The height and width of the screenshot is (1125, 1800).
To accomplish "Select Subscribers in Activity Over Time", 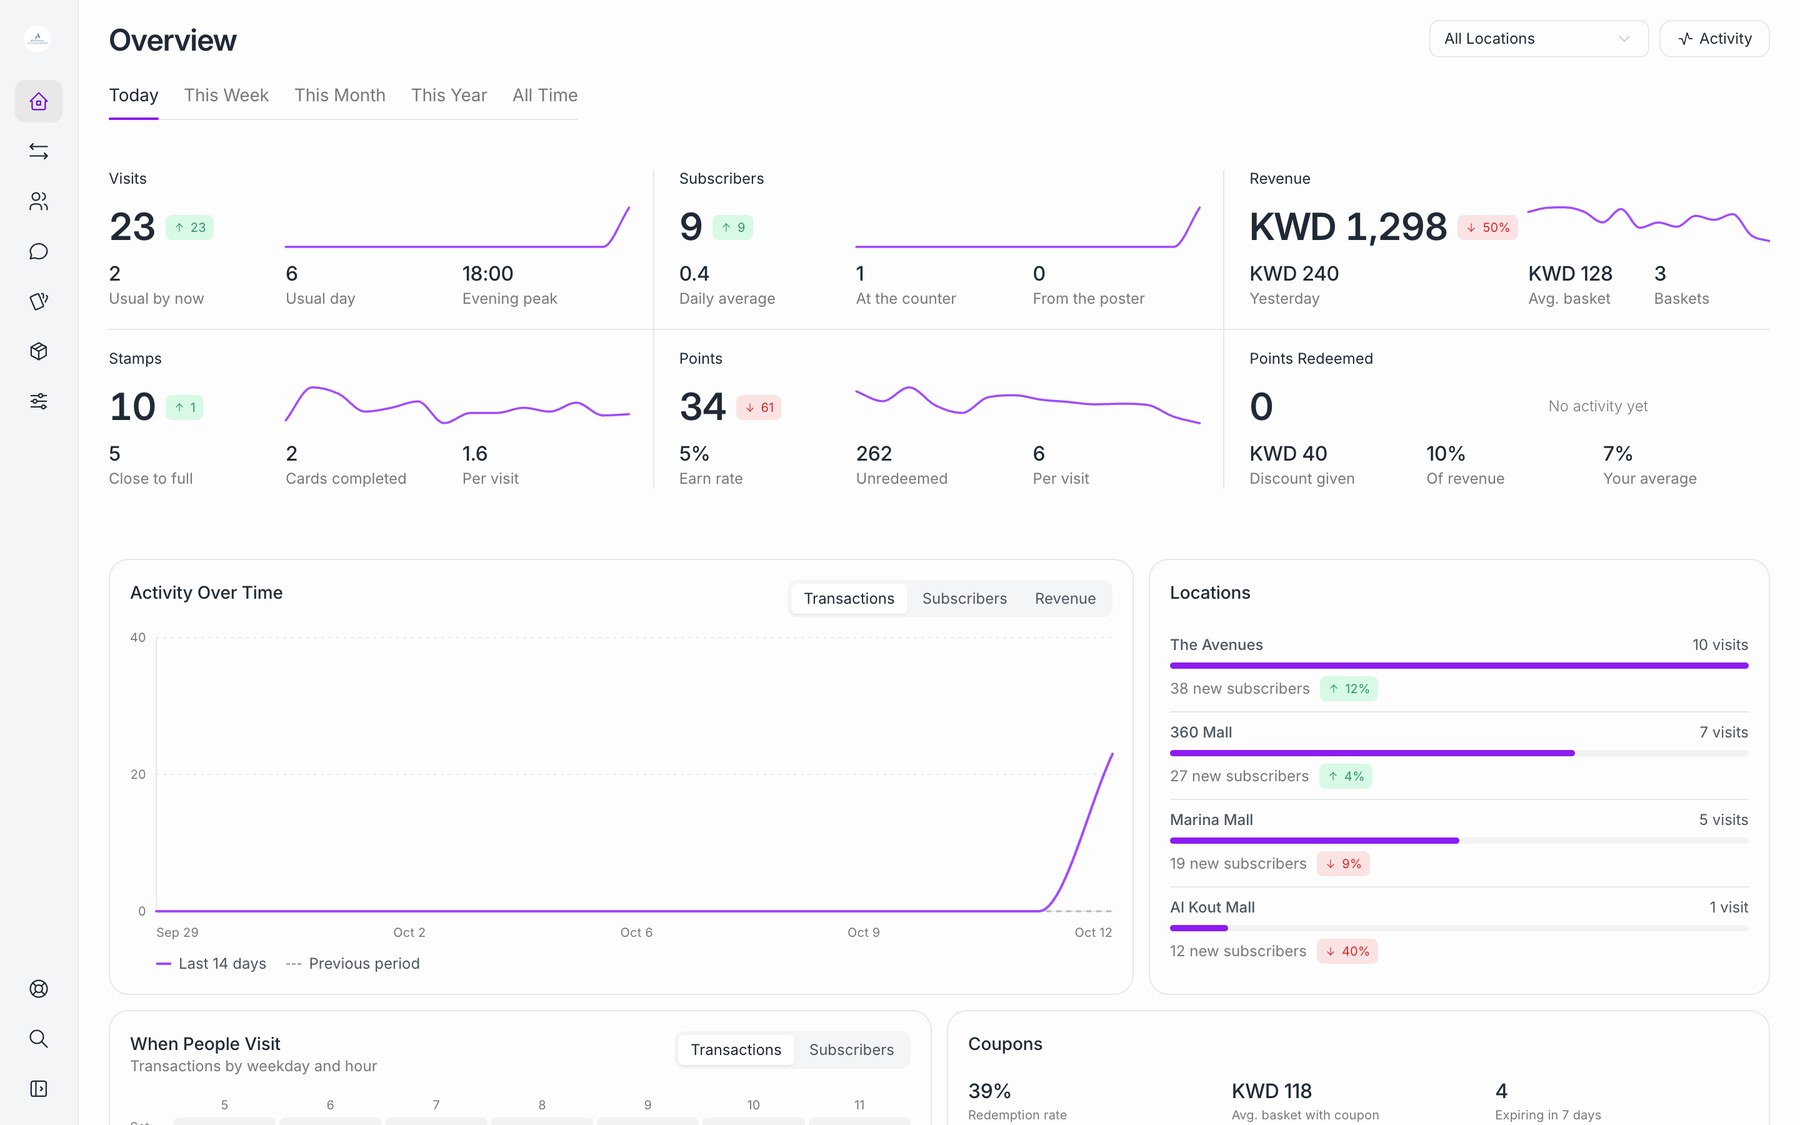I will (964, 599).
